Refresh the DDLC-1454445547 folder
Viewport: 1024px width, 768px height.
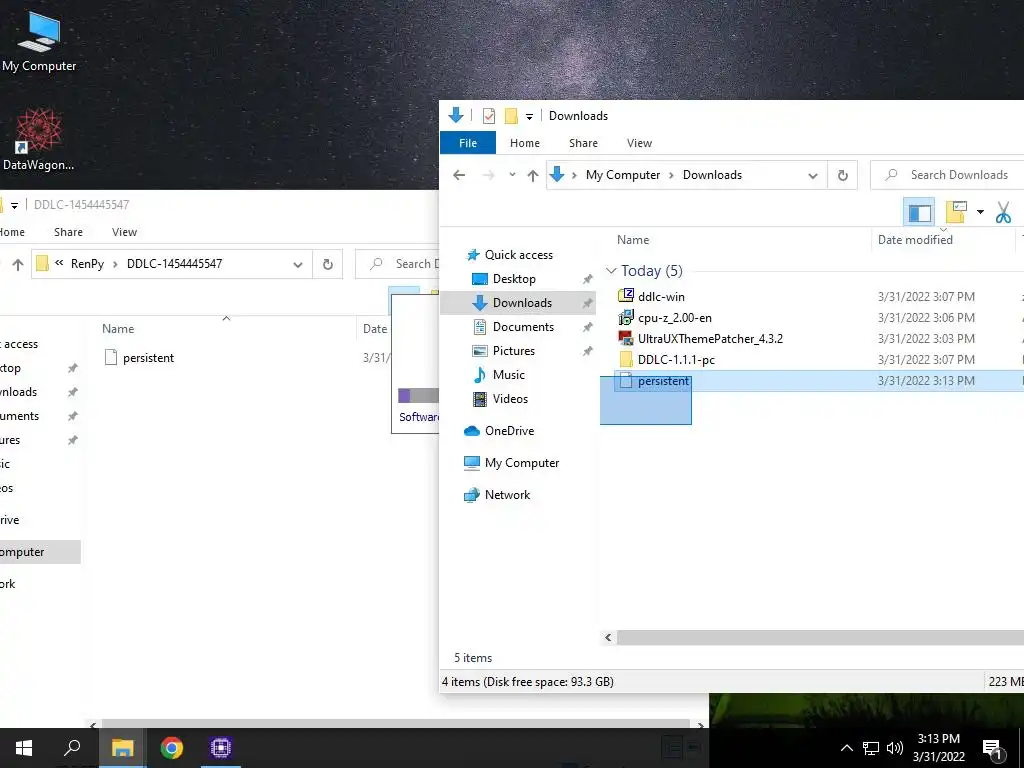[x=328, y=264]
